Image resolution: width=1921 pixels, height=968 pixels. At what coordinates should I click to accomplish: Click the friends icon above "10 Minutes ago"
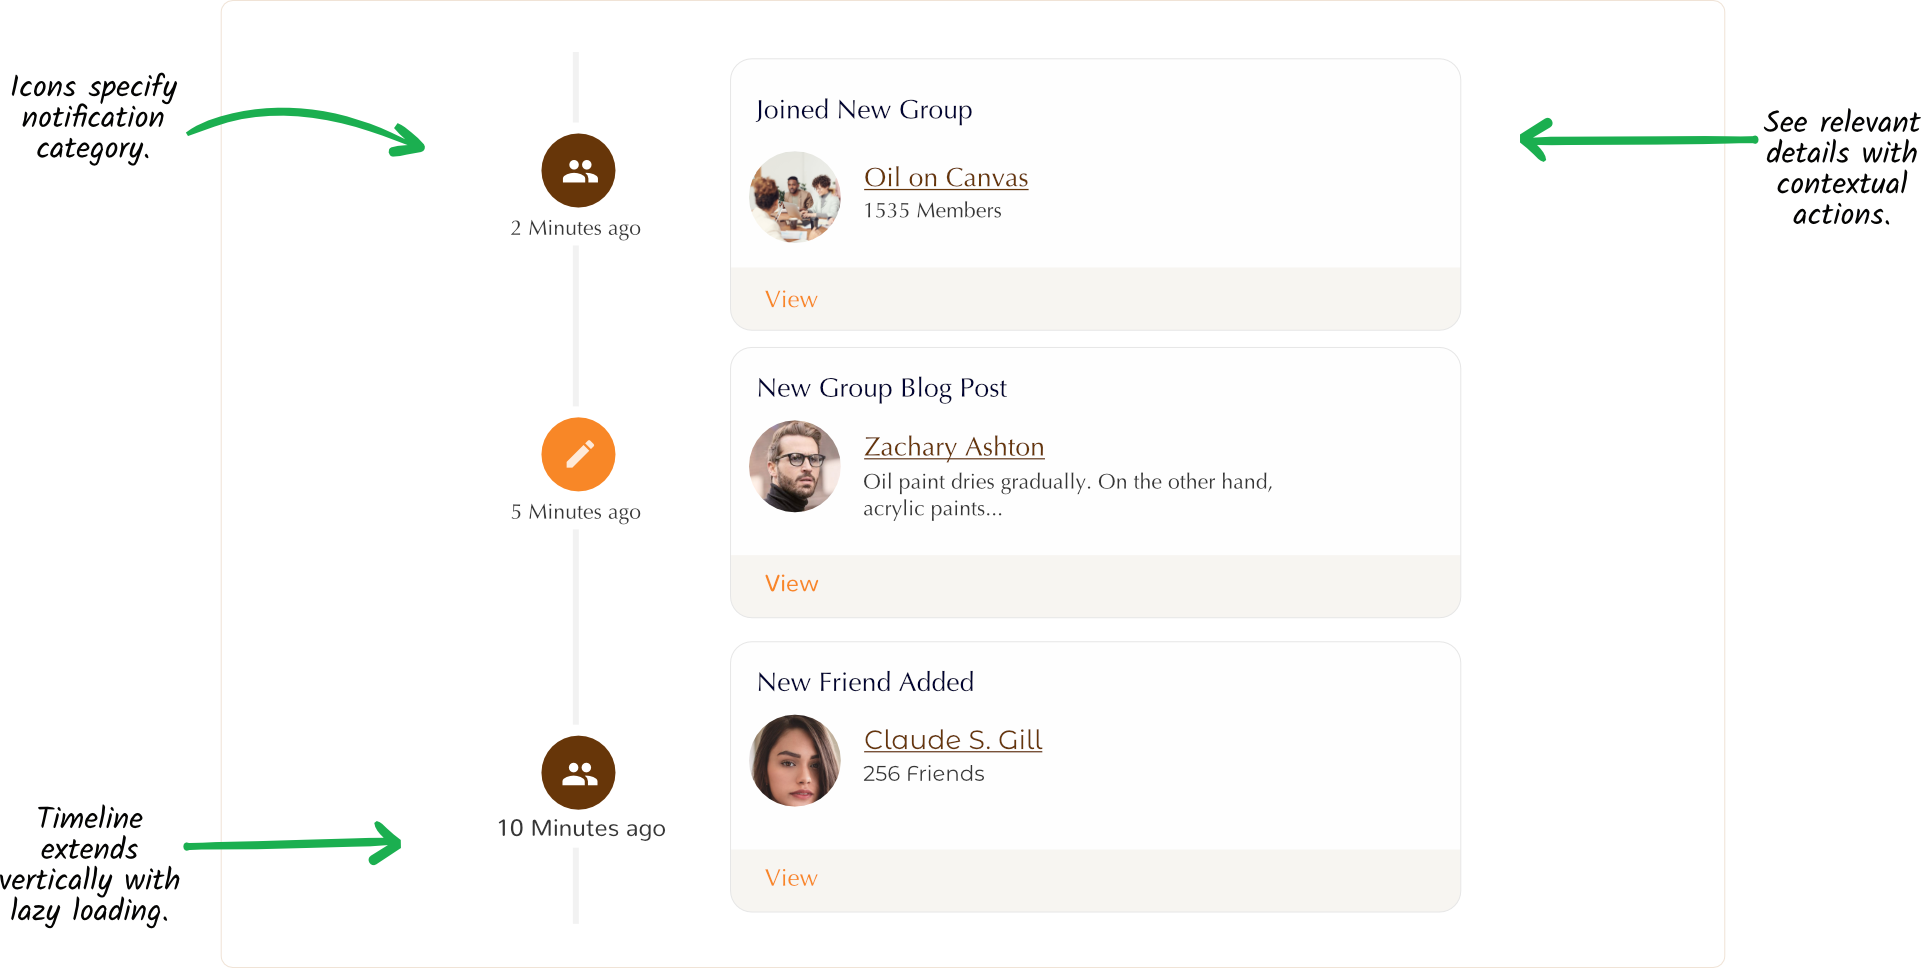point(578,773)
